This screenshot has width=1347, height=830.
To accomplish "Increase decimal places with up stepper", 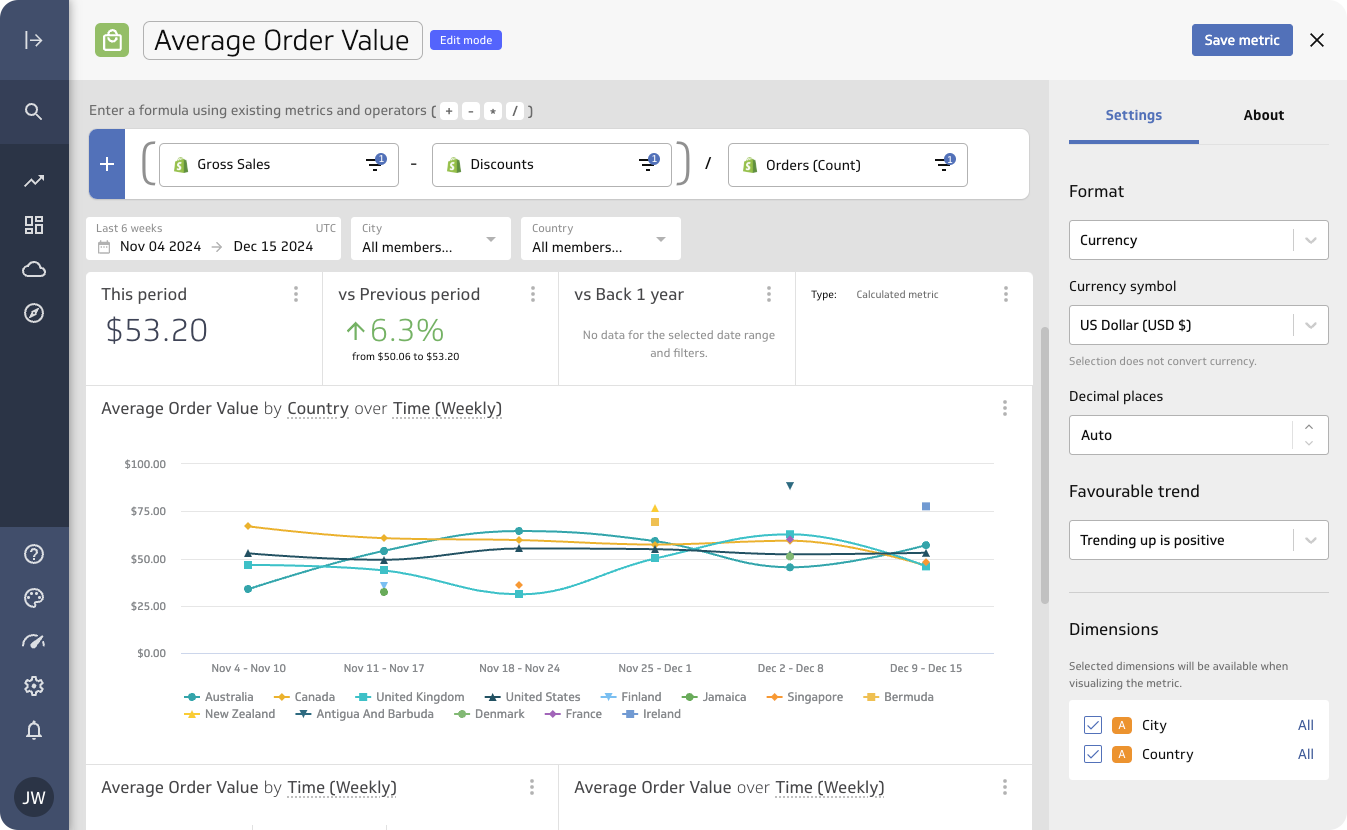I will [x=1309, y=427].
